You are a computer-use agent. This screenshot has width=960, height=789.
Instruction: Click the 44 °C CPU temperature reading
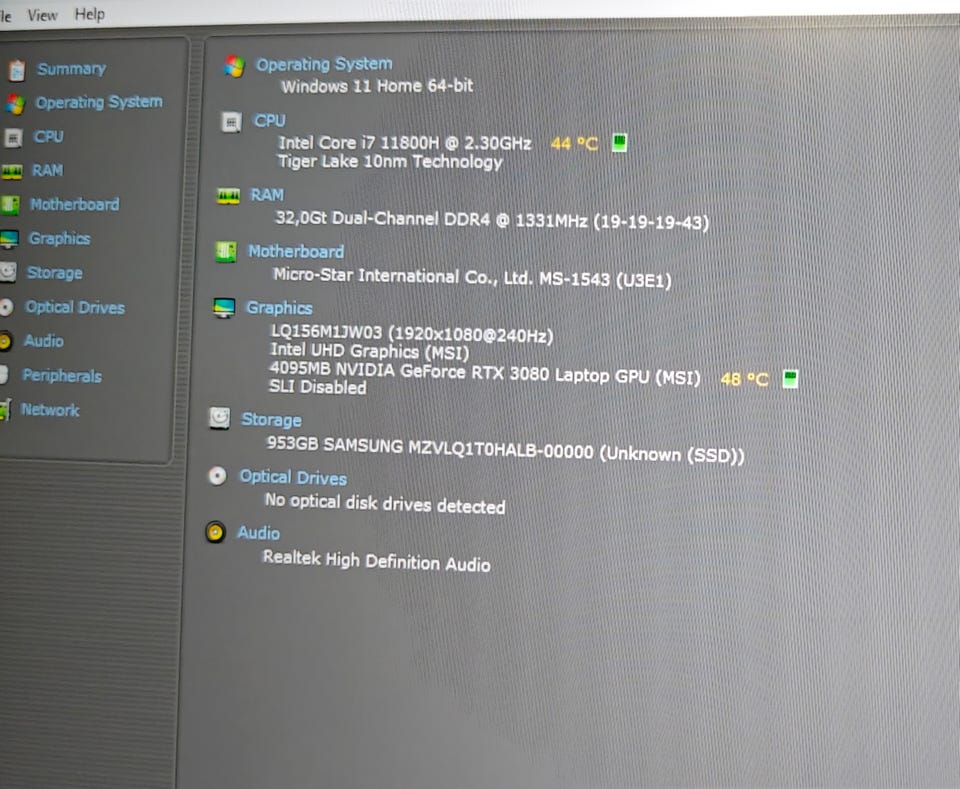click(574, 144)
